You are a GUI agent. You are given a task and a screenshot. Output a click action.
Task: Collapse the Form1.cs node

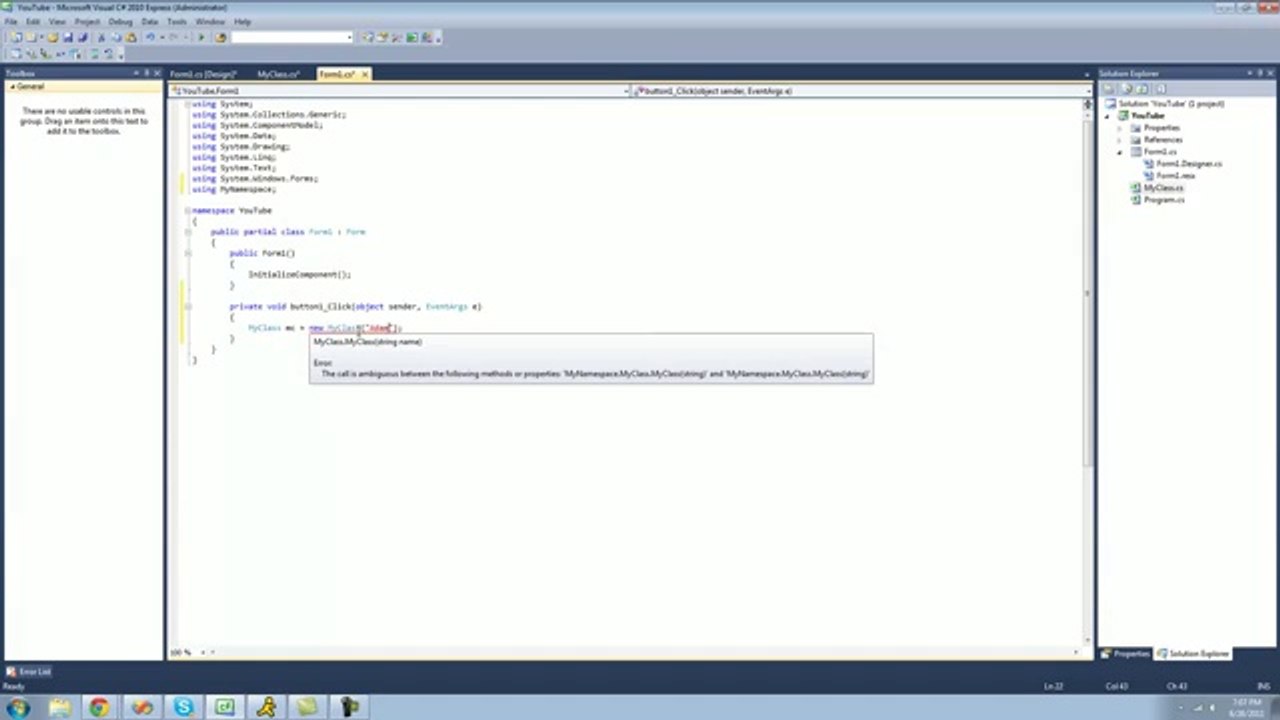pyautogui.click(x=1120, y=152)
